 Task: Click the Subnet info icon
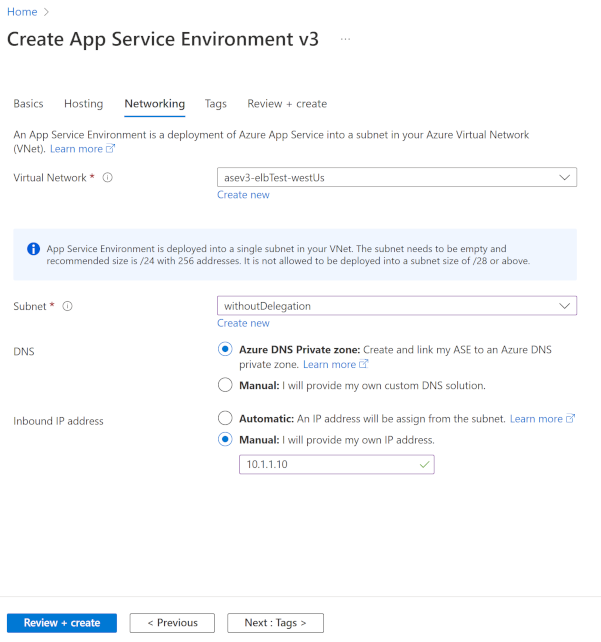tap(67, 306)
